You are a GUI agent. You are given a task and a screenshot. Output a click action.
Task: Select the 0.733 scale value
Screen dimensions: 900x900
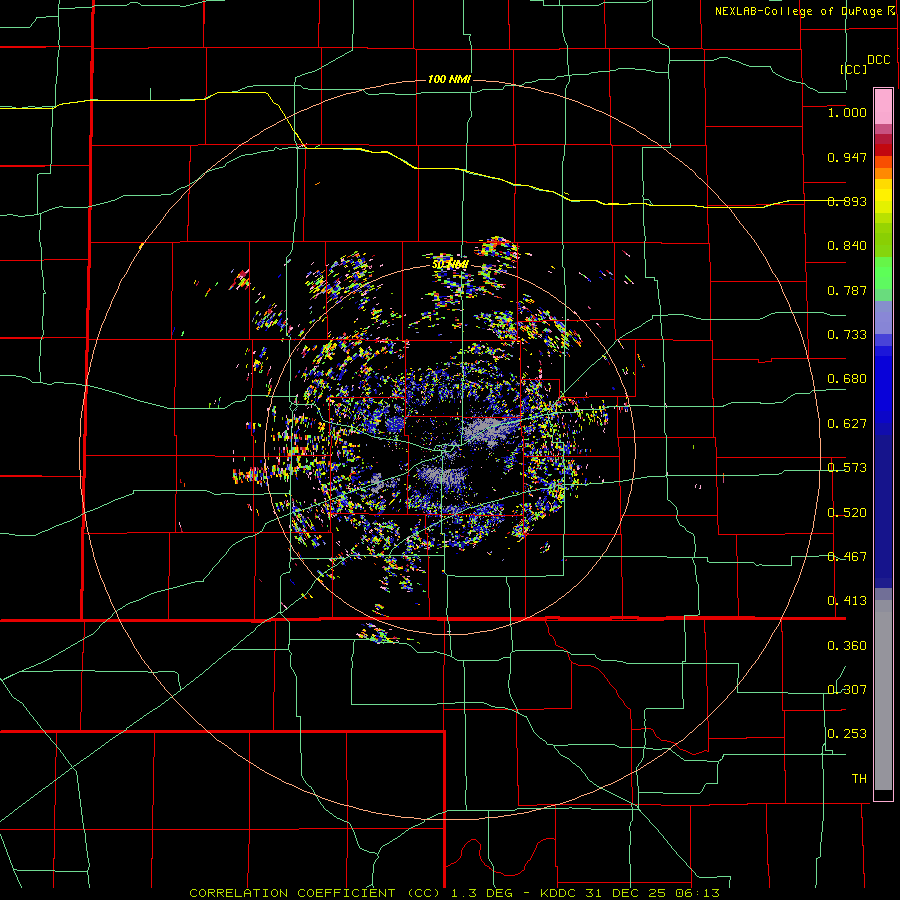tap(847, 335)
